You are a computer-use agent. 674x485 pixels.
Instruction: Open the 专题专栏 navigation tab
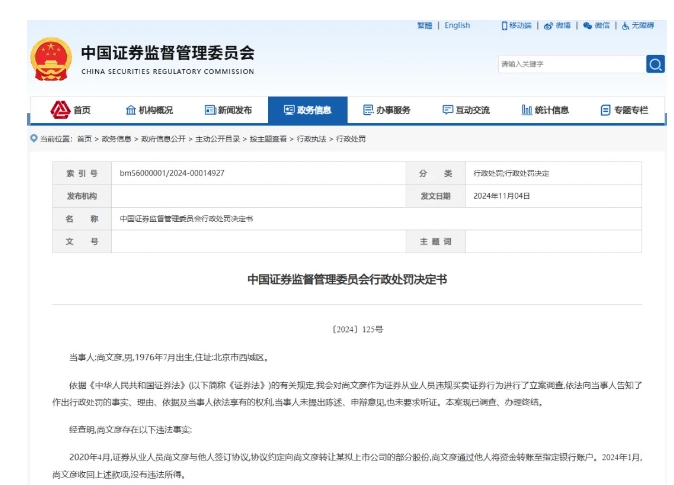[x=624, y=110]
